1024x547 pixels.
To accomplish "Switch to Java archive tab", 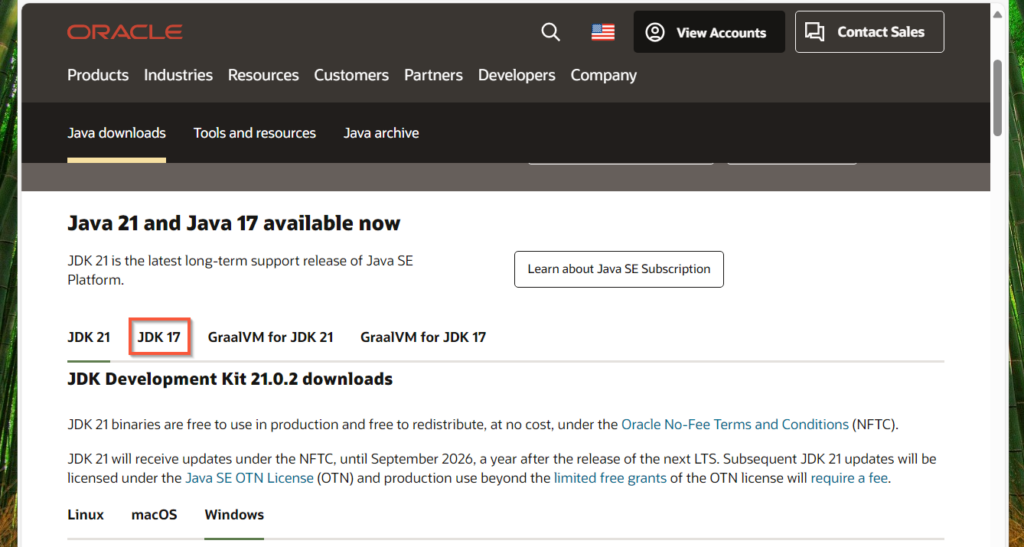I will (x=381, y=133).
